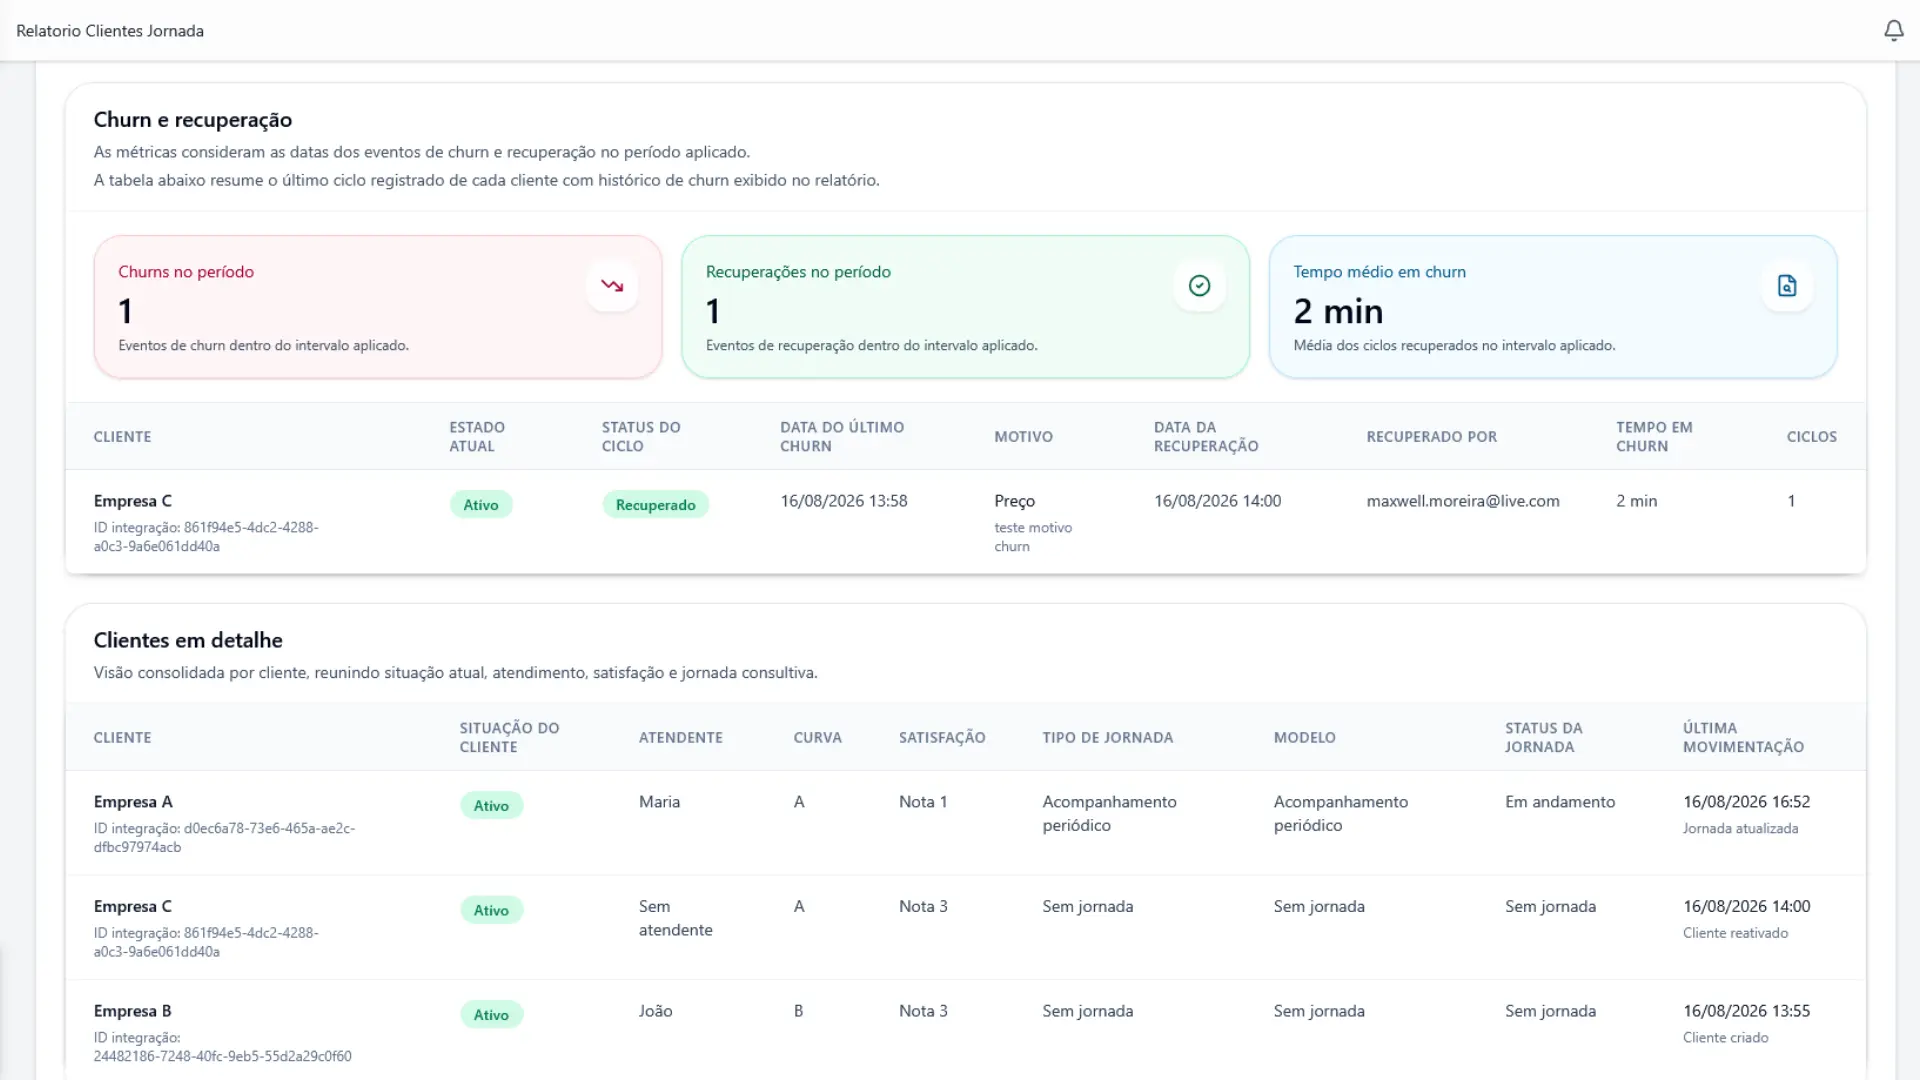The height and width of the screenshot is (1080, 1920).
Task: Click Empresa A client name
Action: pyautogui.click(x=133, y=802)
